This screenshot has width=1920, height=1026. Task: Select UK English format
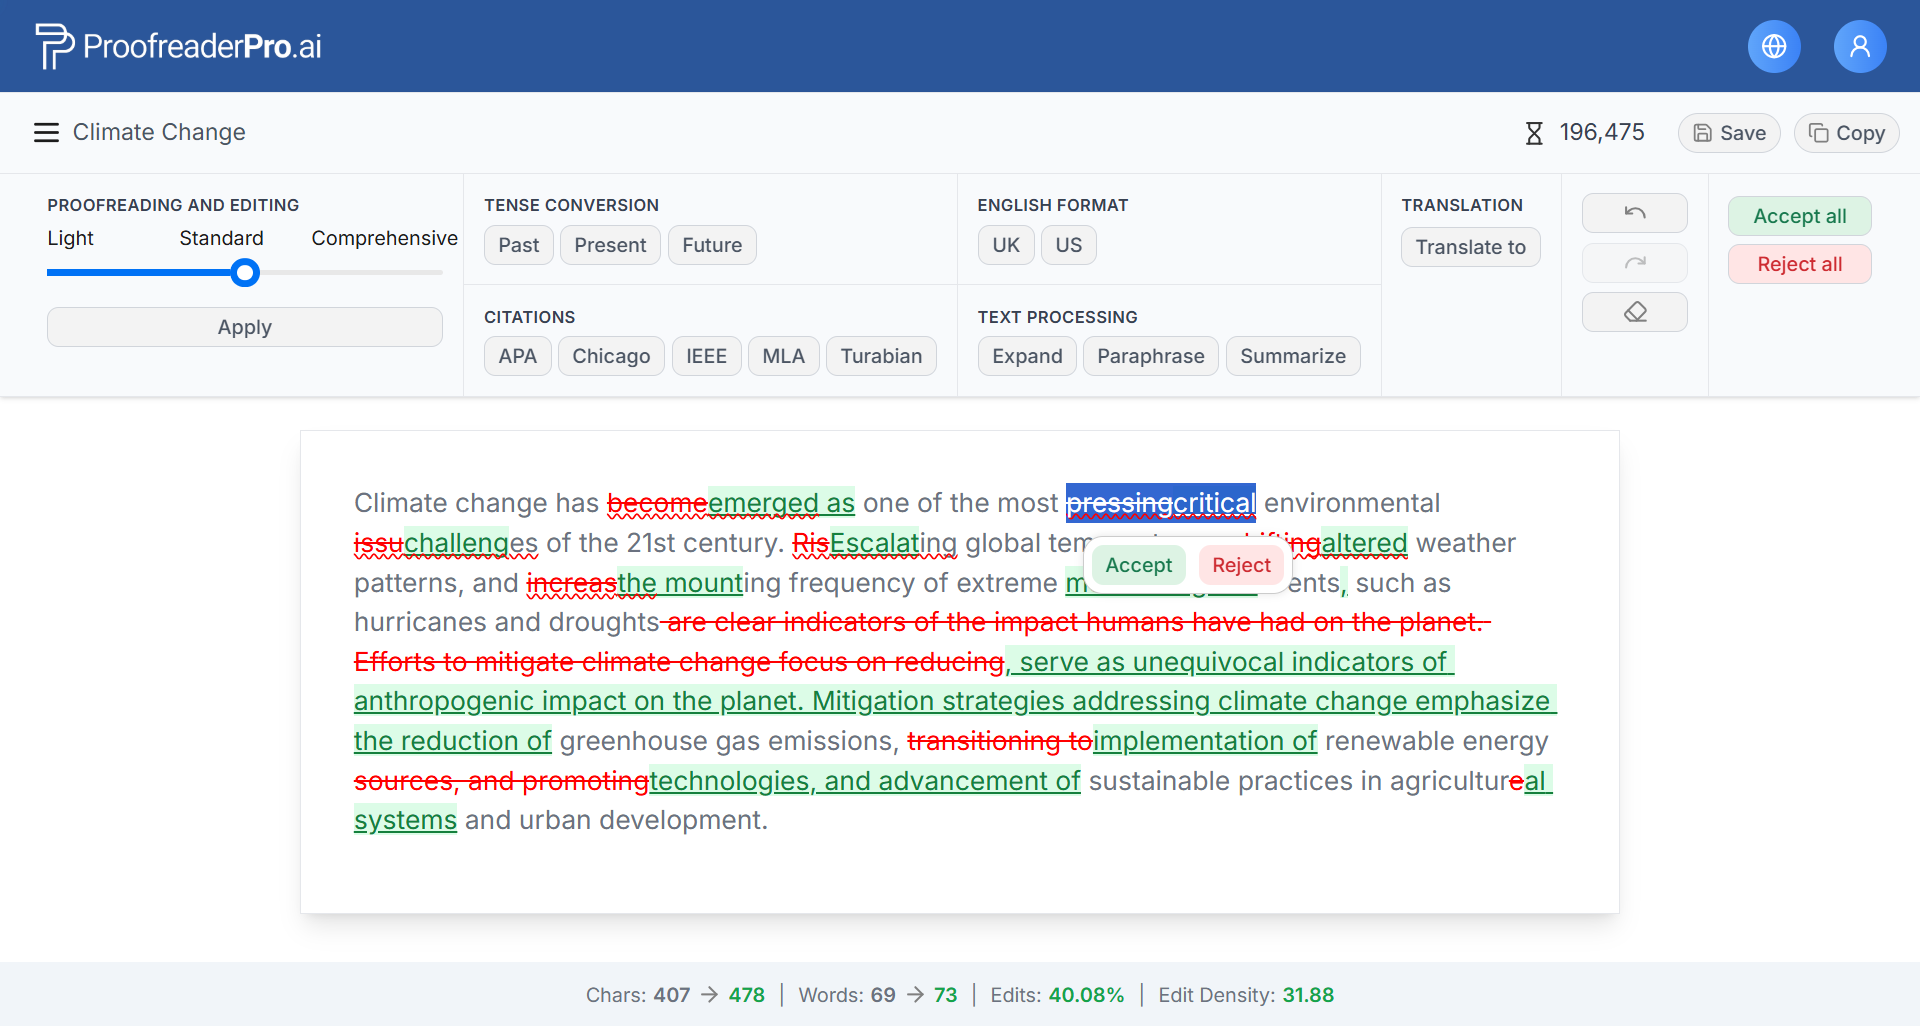coord(1005,245)
